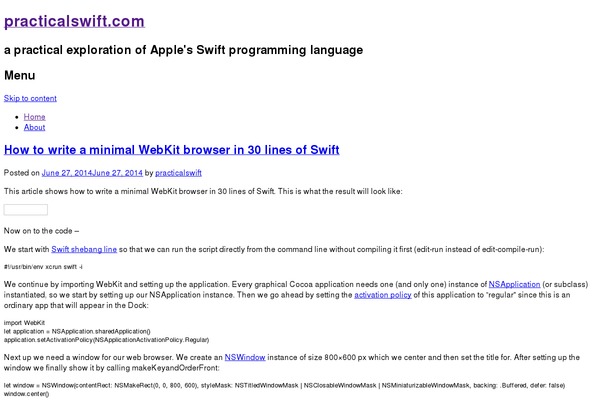Click the 'let window = NSWindow(contentRect' code line

click(x=284, y=385)
